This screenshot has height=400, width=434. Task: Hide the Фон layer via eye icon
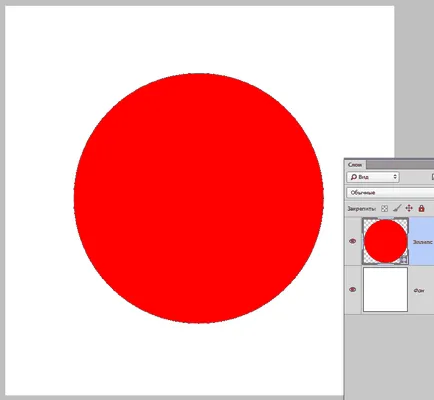pyautogui.click(x=352, y=289)
